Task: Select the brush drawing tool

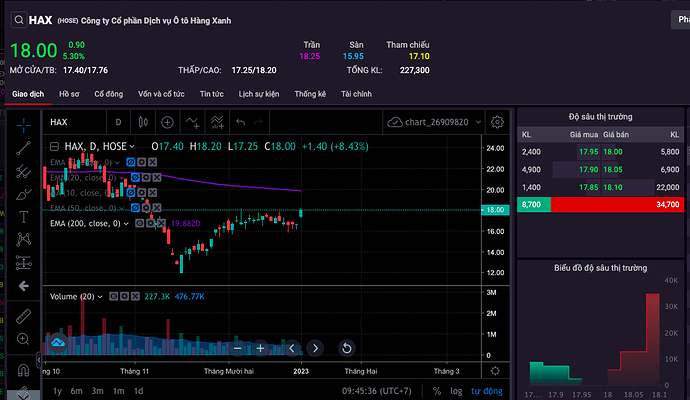Action: tap(23, 194)
